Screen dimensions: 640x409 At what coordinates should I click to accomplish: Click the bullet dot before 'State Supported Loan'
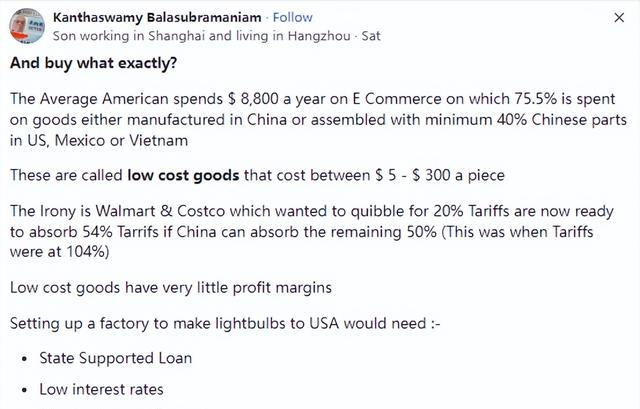point(22,358)
